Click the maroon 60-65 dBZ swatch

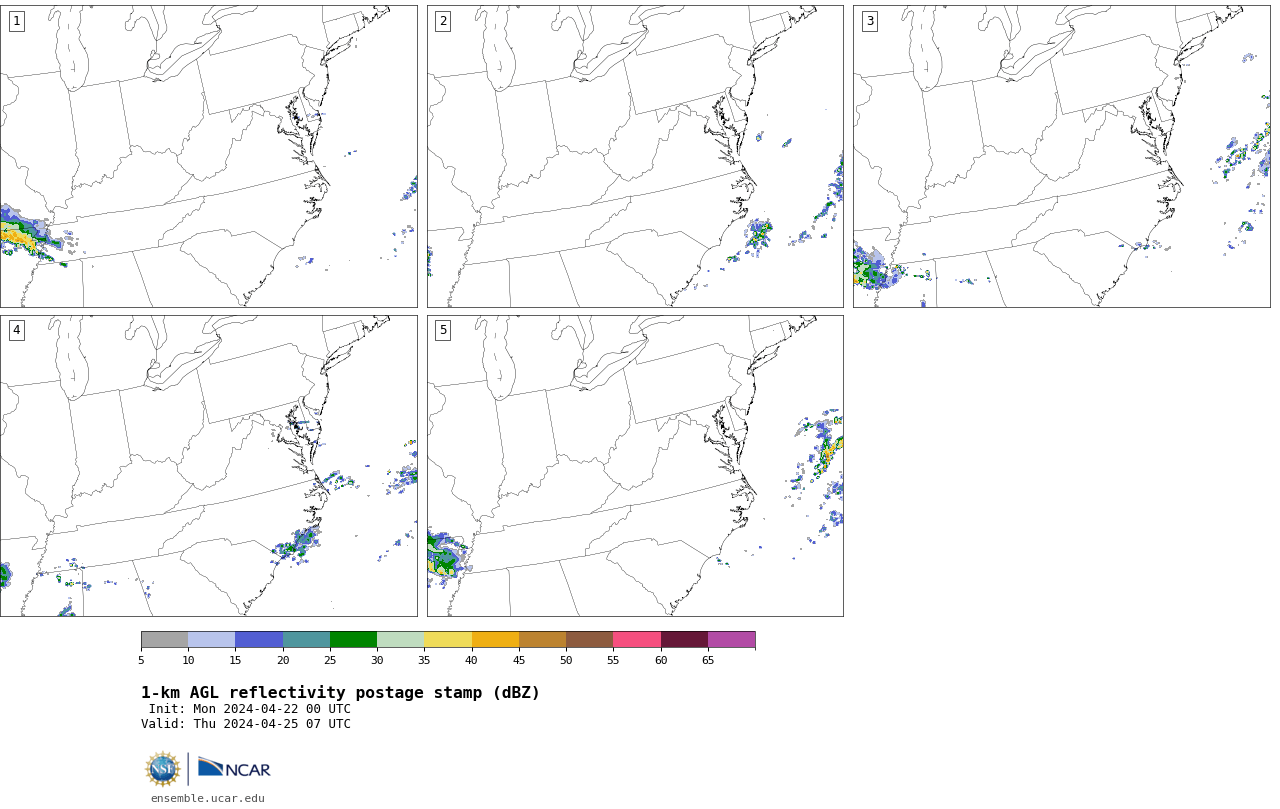684,640
